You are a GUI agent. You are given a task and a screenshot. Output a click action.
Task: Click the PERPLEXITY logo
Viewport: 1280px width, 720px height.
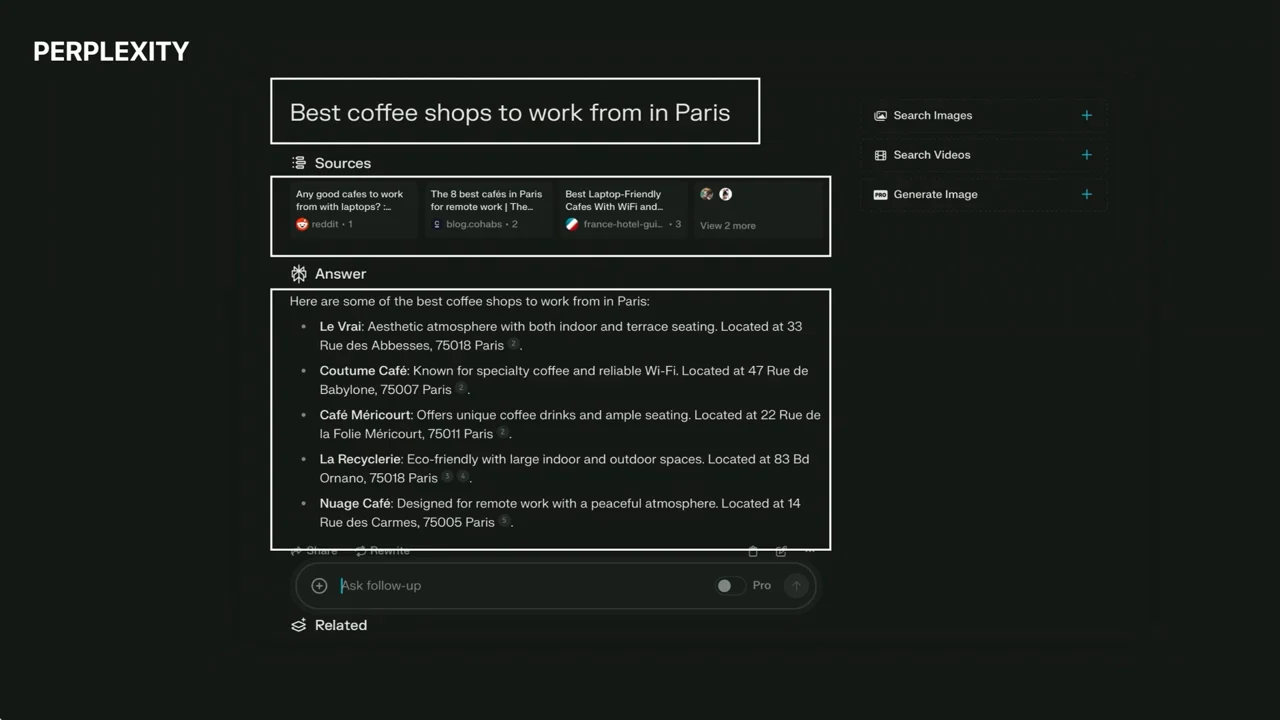111,52
